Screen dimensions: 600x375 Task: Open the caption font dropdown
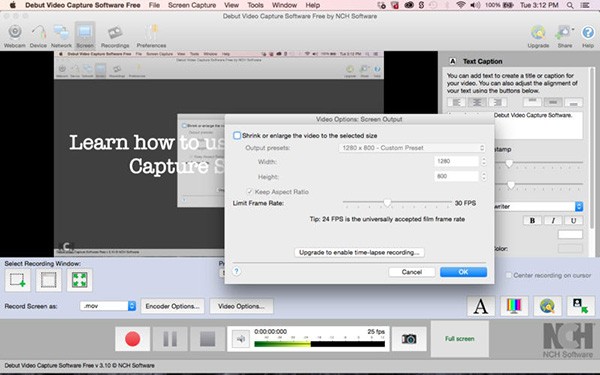tap(540, 206)
